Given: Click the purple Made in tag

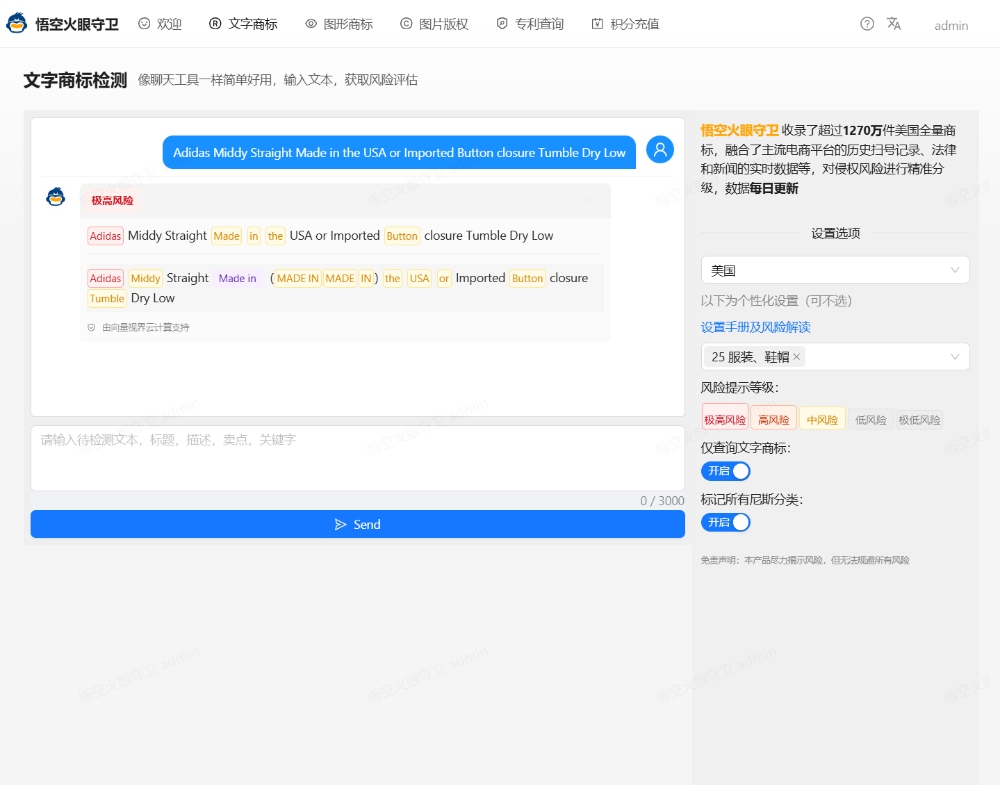Looking at the screenshot, I should [237, 278].
